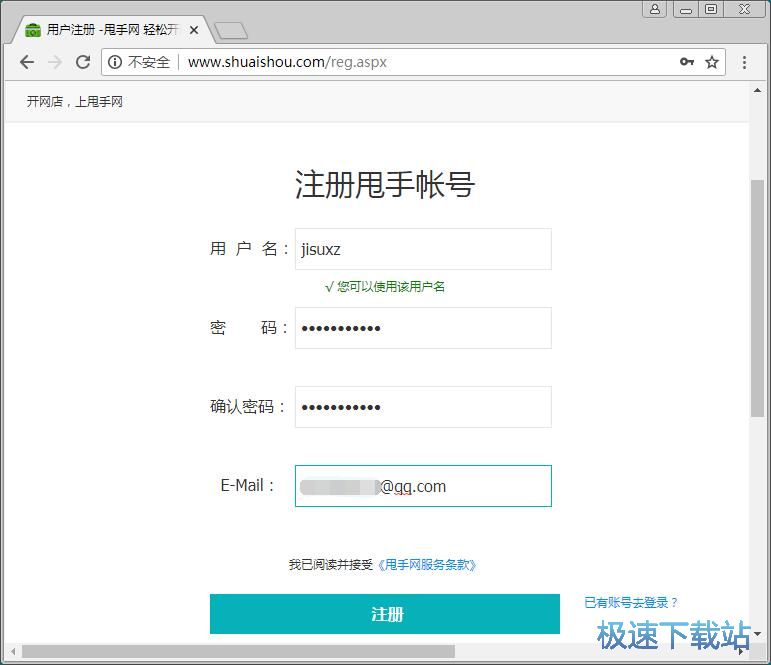The image size is (771, 665).
Task: Click the 开网店，上甩手网 header text
Action: (75, 102)
